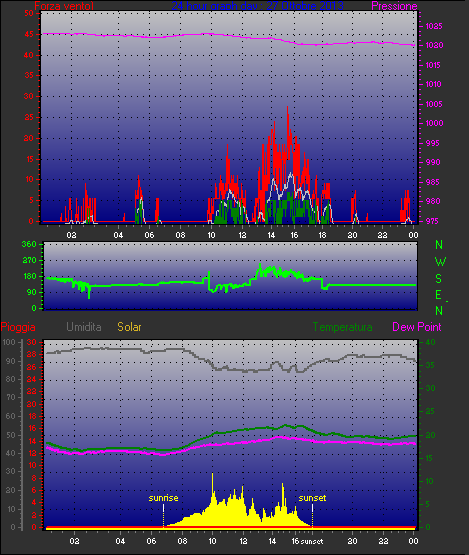469x555 pixels.
Task: Select the Umidita legend label
Action: point(84,327)
